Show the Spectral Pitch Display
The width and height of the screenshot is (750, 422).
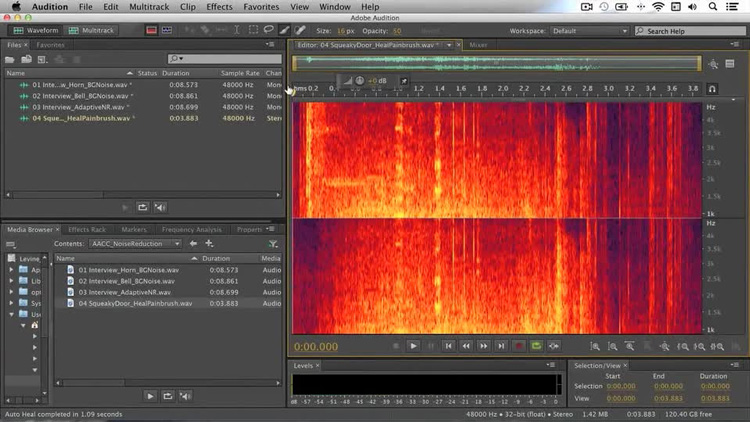click(167, 30)
